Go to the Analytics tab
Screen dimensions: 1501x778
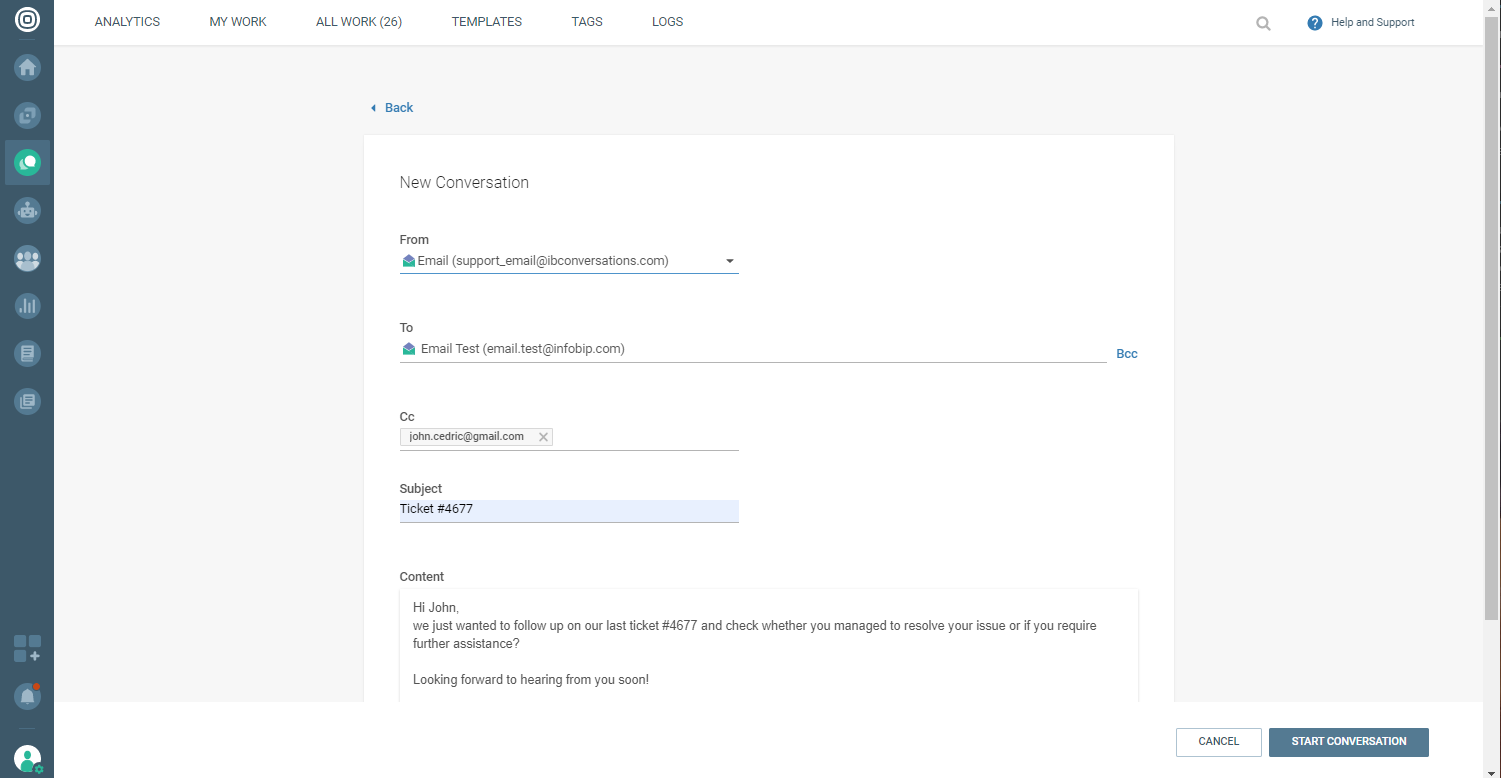pyautogui.click(x=127, y=22)
